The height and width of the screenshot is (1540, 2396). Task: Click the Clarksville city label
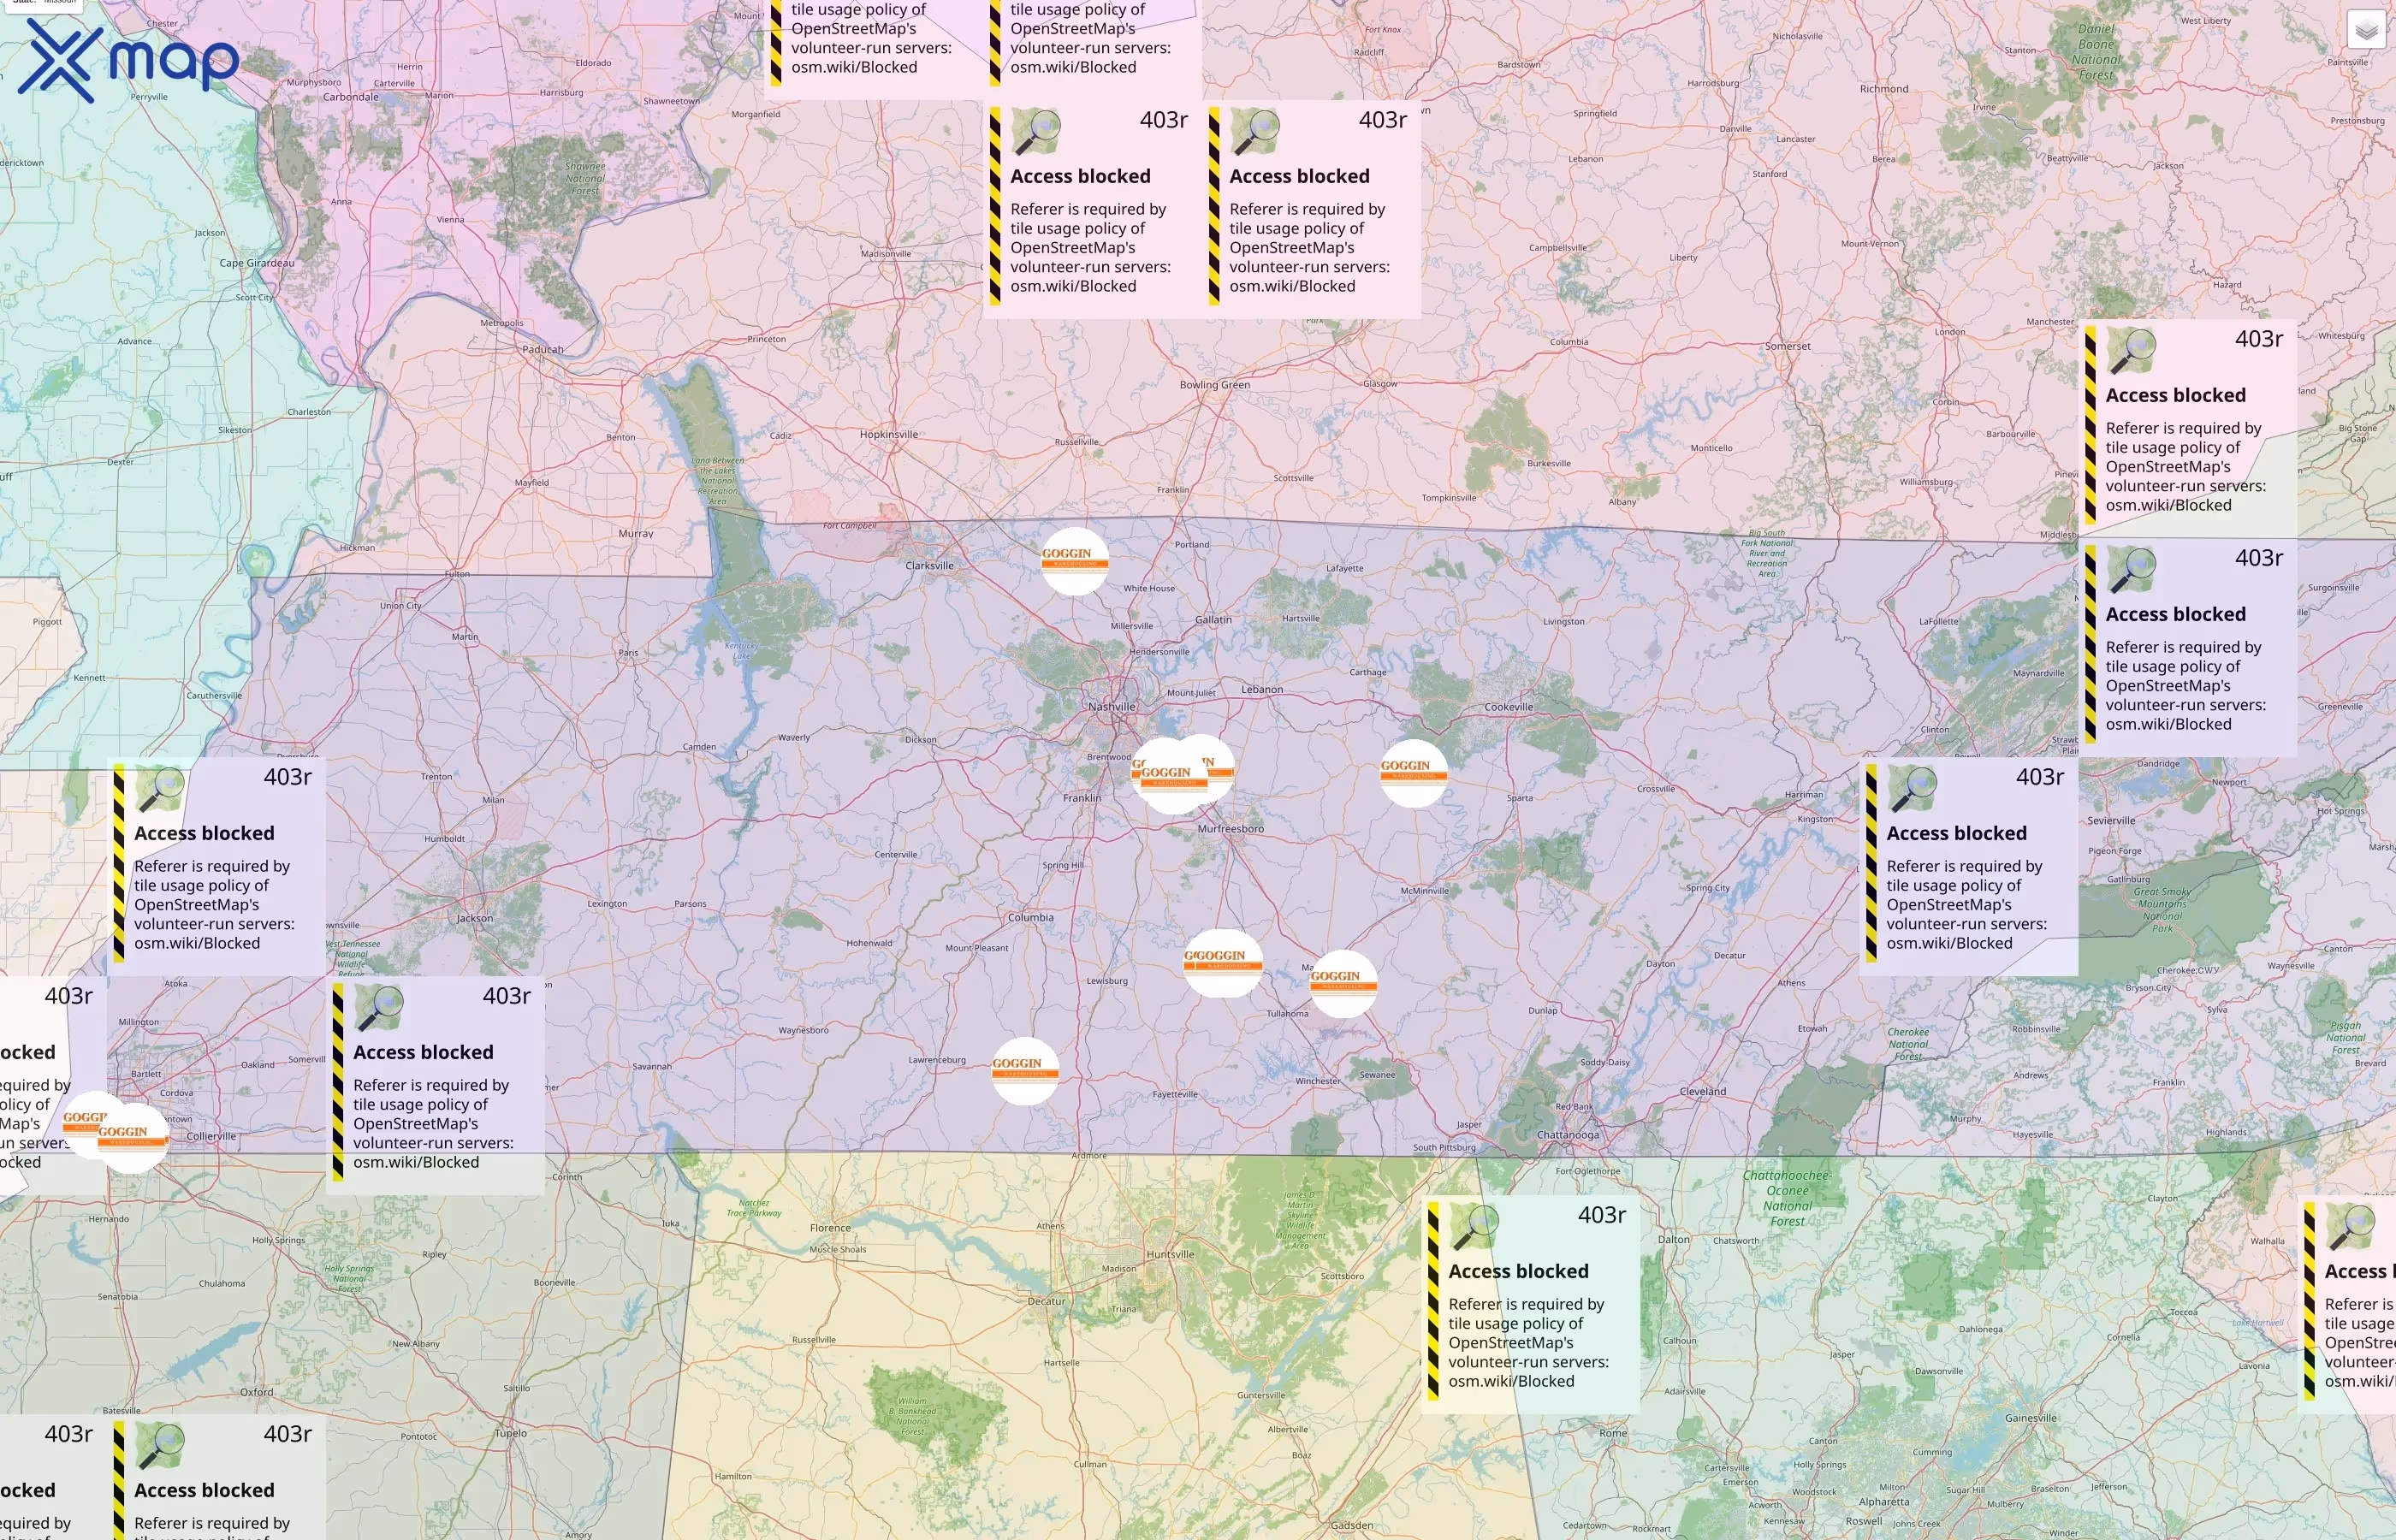tap(929, 565)
